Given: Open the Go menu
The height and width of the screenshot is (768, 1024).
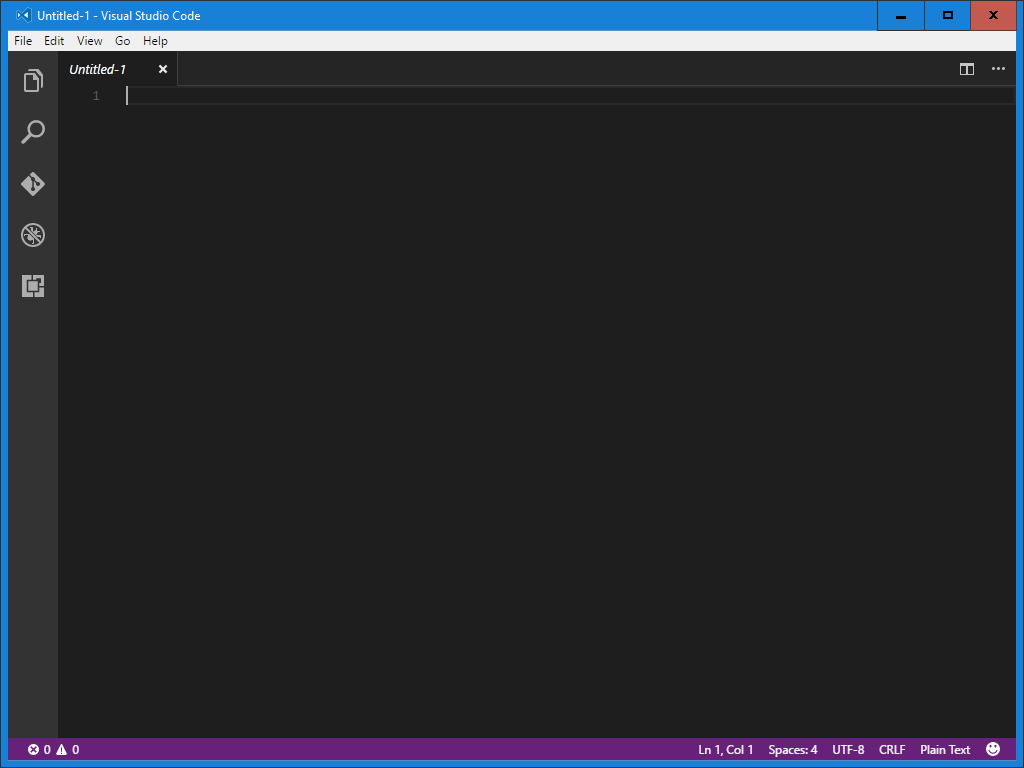Looking at the screenshot, I should [122, 41].
